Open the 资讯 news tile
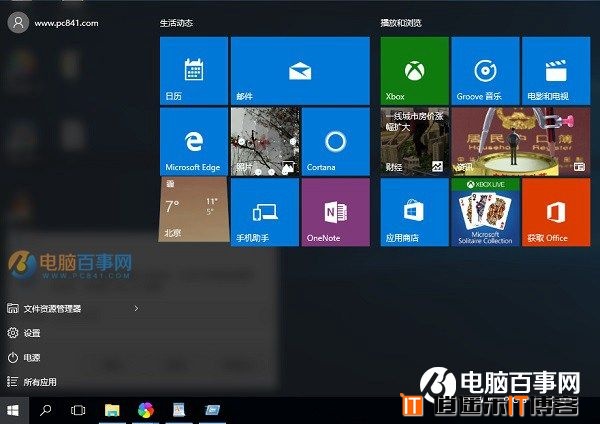Viewport: 600px width, 424px height. [x=521, y=142]
